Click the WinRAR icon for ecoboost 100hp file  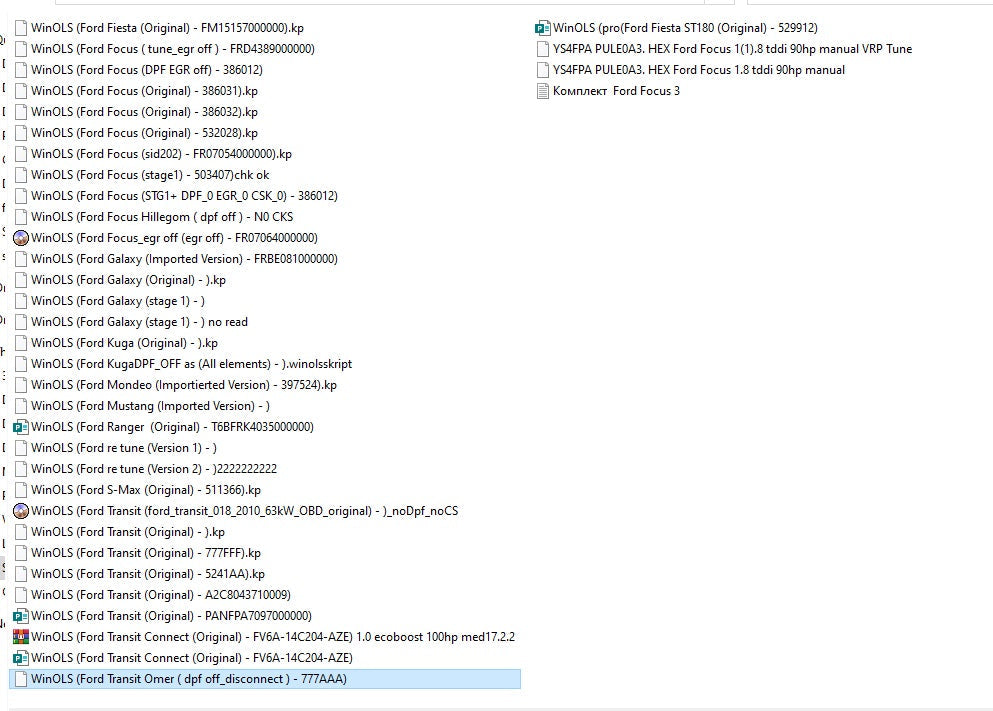(x=20, y=637)
